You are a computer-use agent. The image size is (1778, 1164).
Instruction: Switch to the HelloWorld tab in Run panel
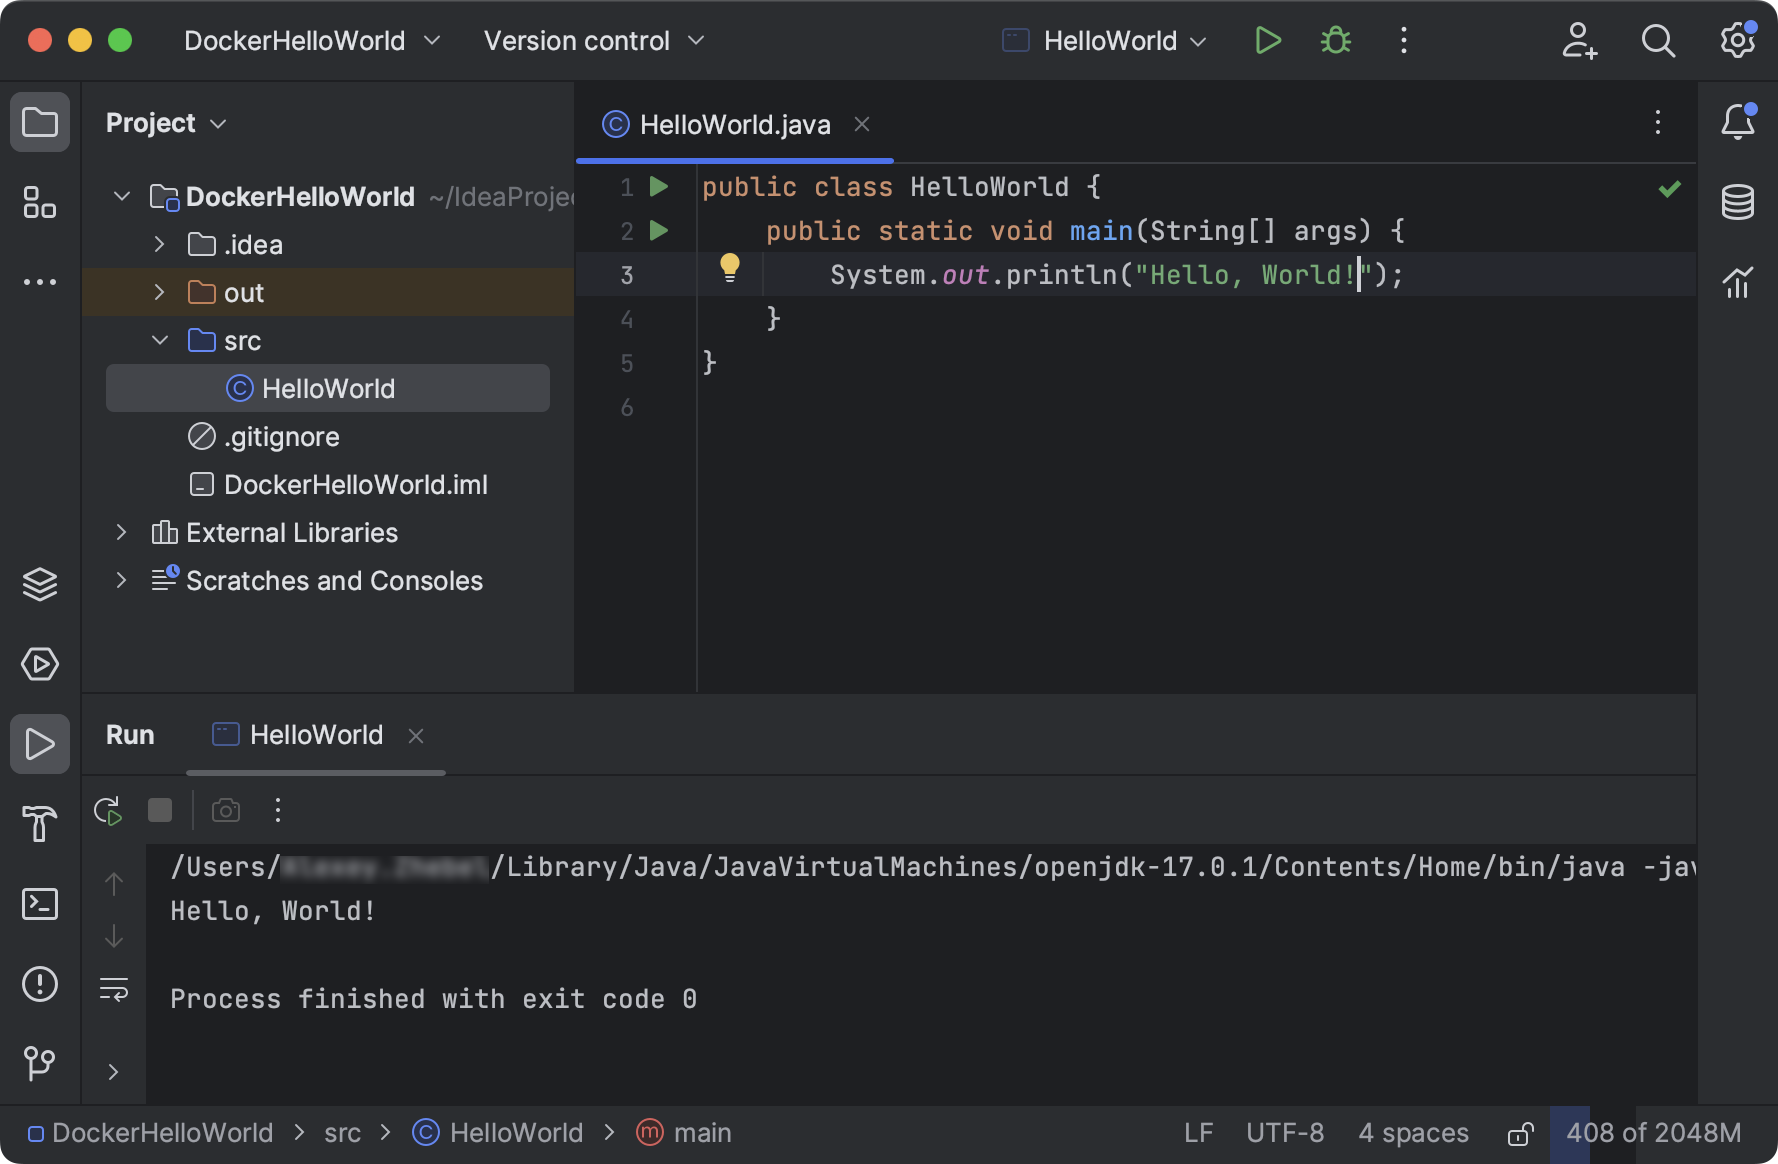click(x=315, y=735)
